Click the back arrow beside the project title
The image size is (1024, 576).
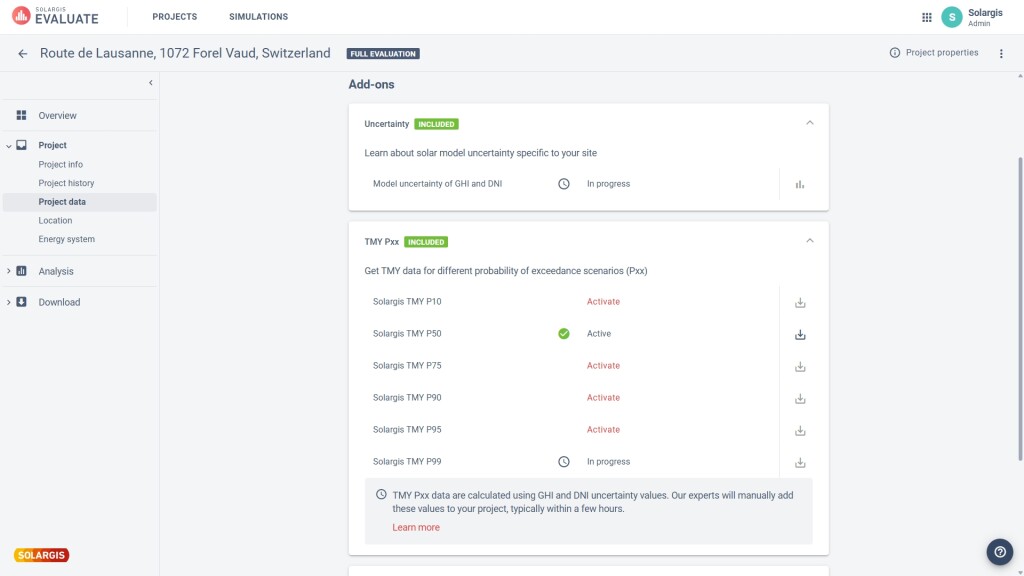(21, 53)
